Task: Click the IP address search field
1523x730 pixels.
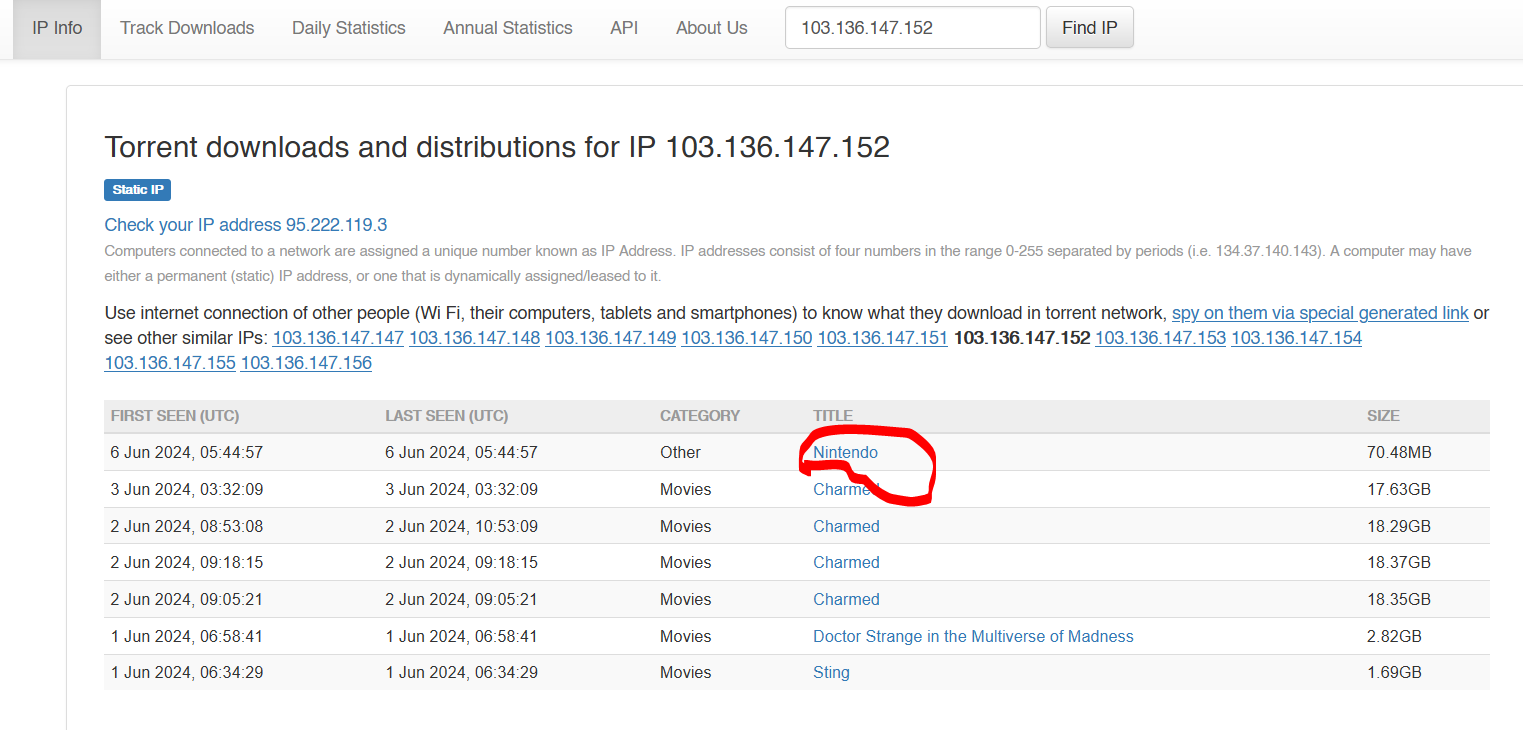Action: point(913,28)
